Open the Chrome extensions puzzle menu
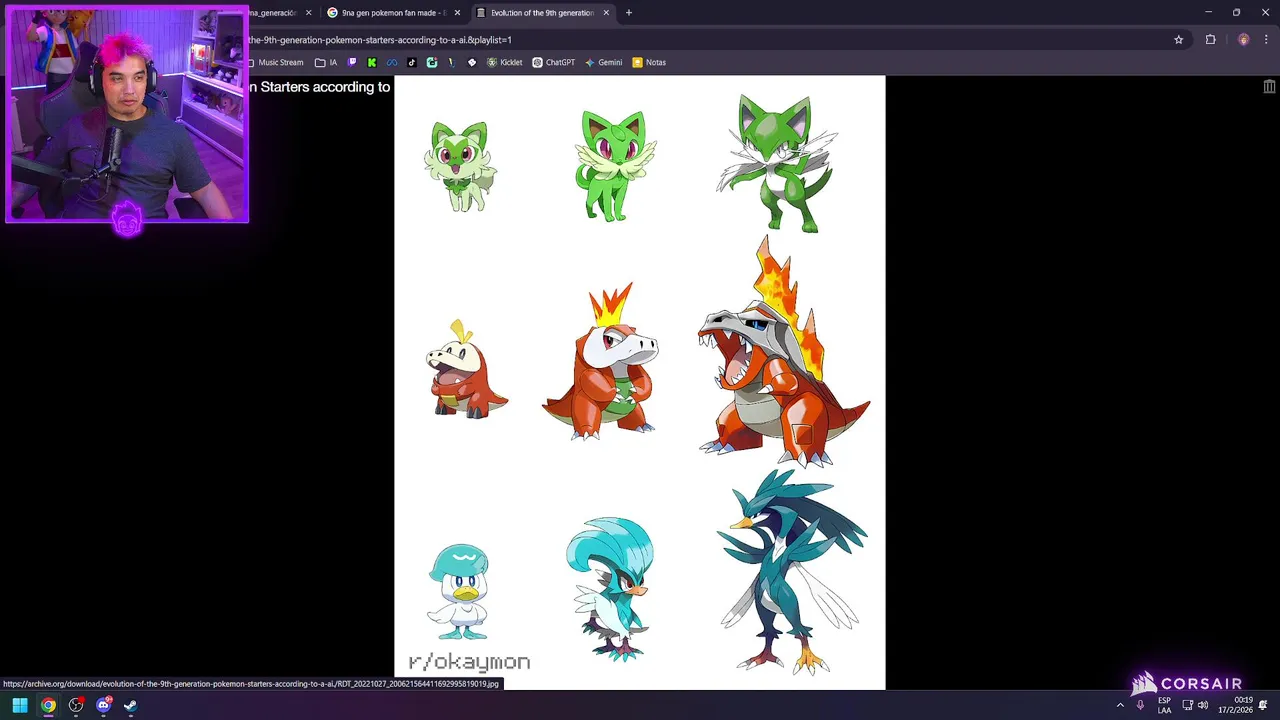 pyautogui.click(x=1210, y=40)
